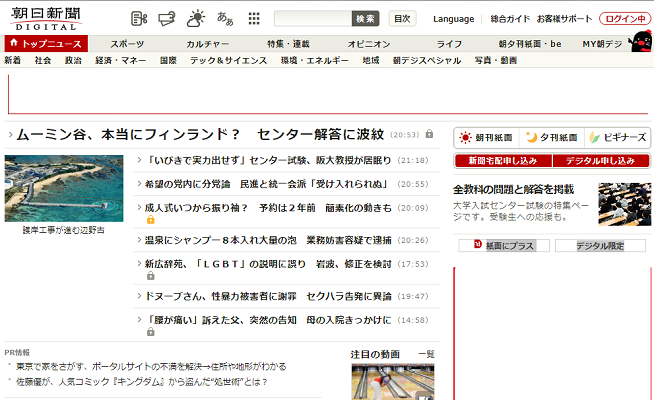Open 政治 submenu item
The image size is (654, 400).
point(73,60)
